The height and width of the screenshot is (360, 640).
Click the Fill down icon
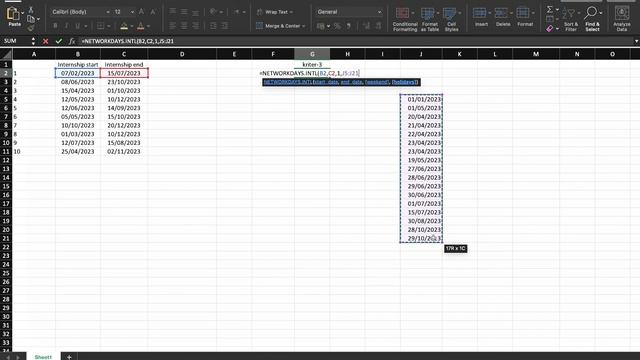[550, 19]
